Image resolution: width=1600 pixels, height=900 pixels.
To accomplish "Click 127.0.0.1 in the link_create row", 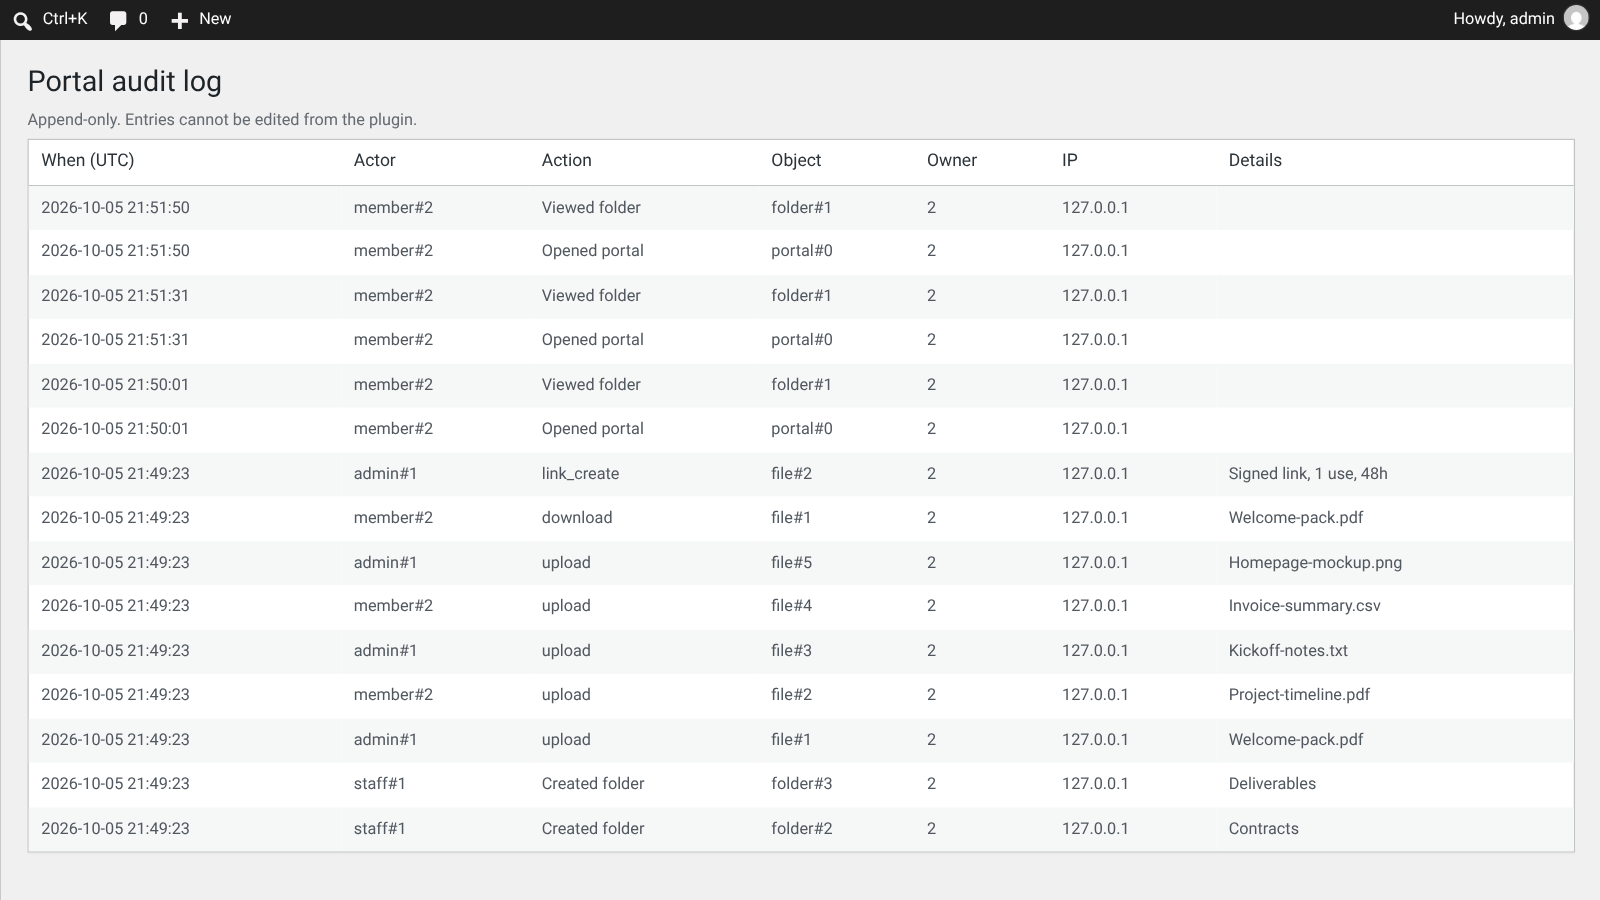I will tap(1095, 473).
